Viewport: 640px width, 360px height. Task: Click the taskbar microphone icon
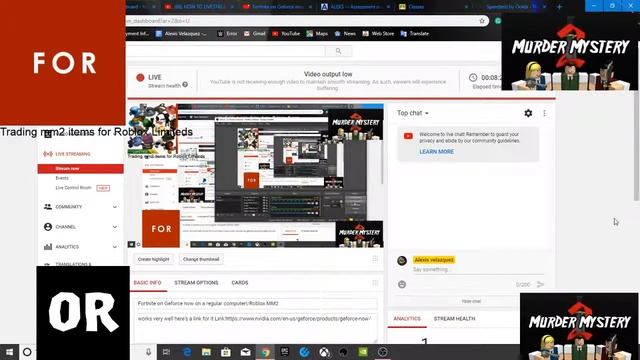[x=149, y=352]
